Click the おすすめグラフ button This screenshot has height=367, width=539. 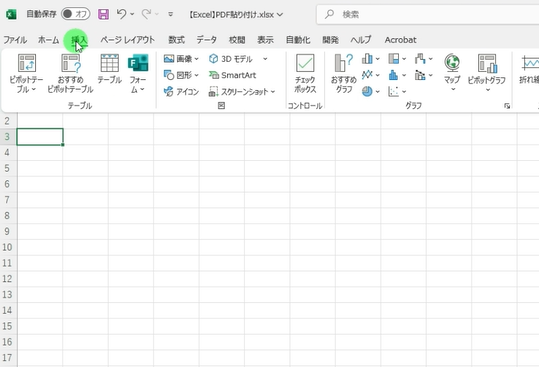coord(344,73)
